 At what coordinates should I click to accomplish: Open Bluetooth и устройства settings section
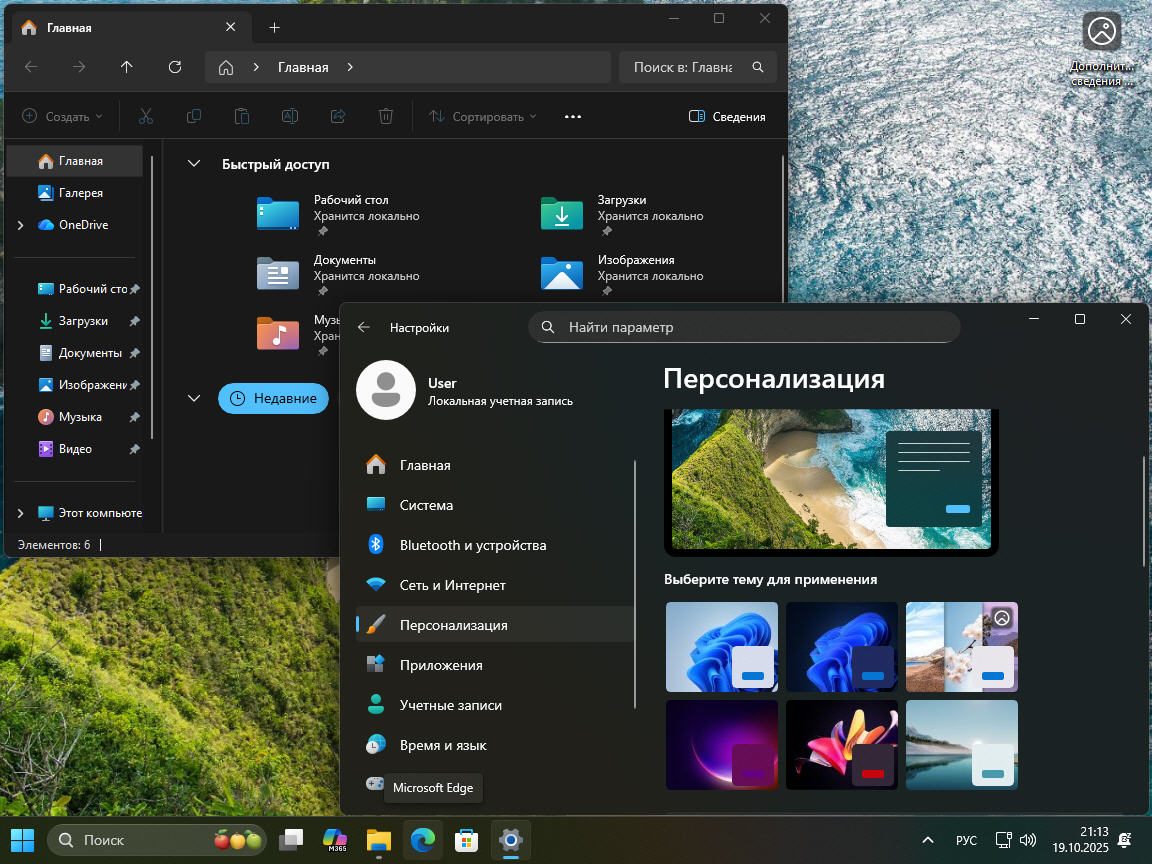pos(472,545)
